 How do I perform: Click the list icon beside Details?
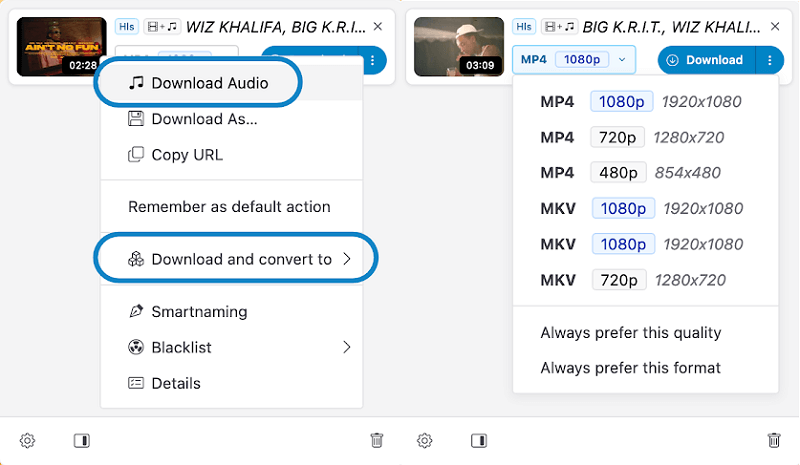pos(136,383)
